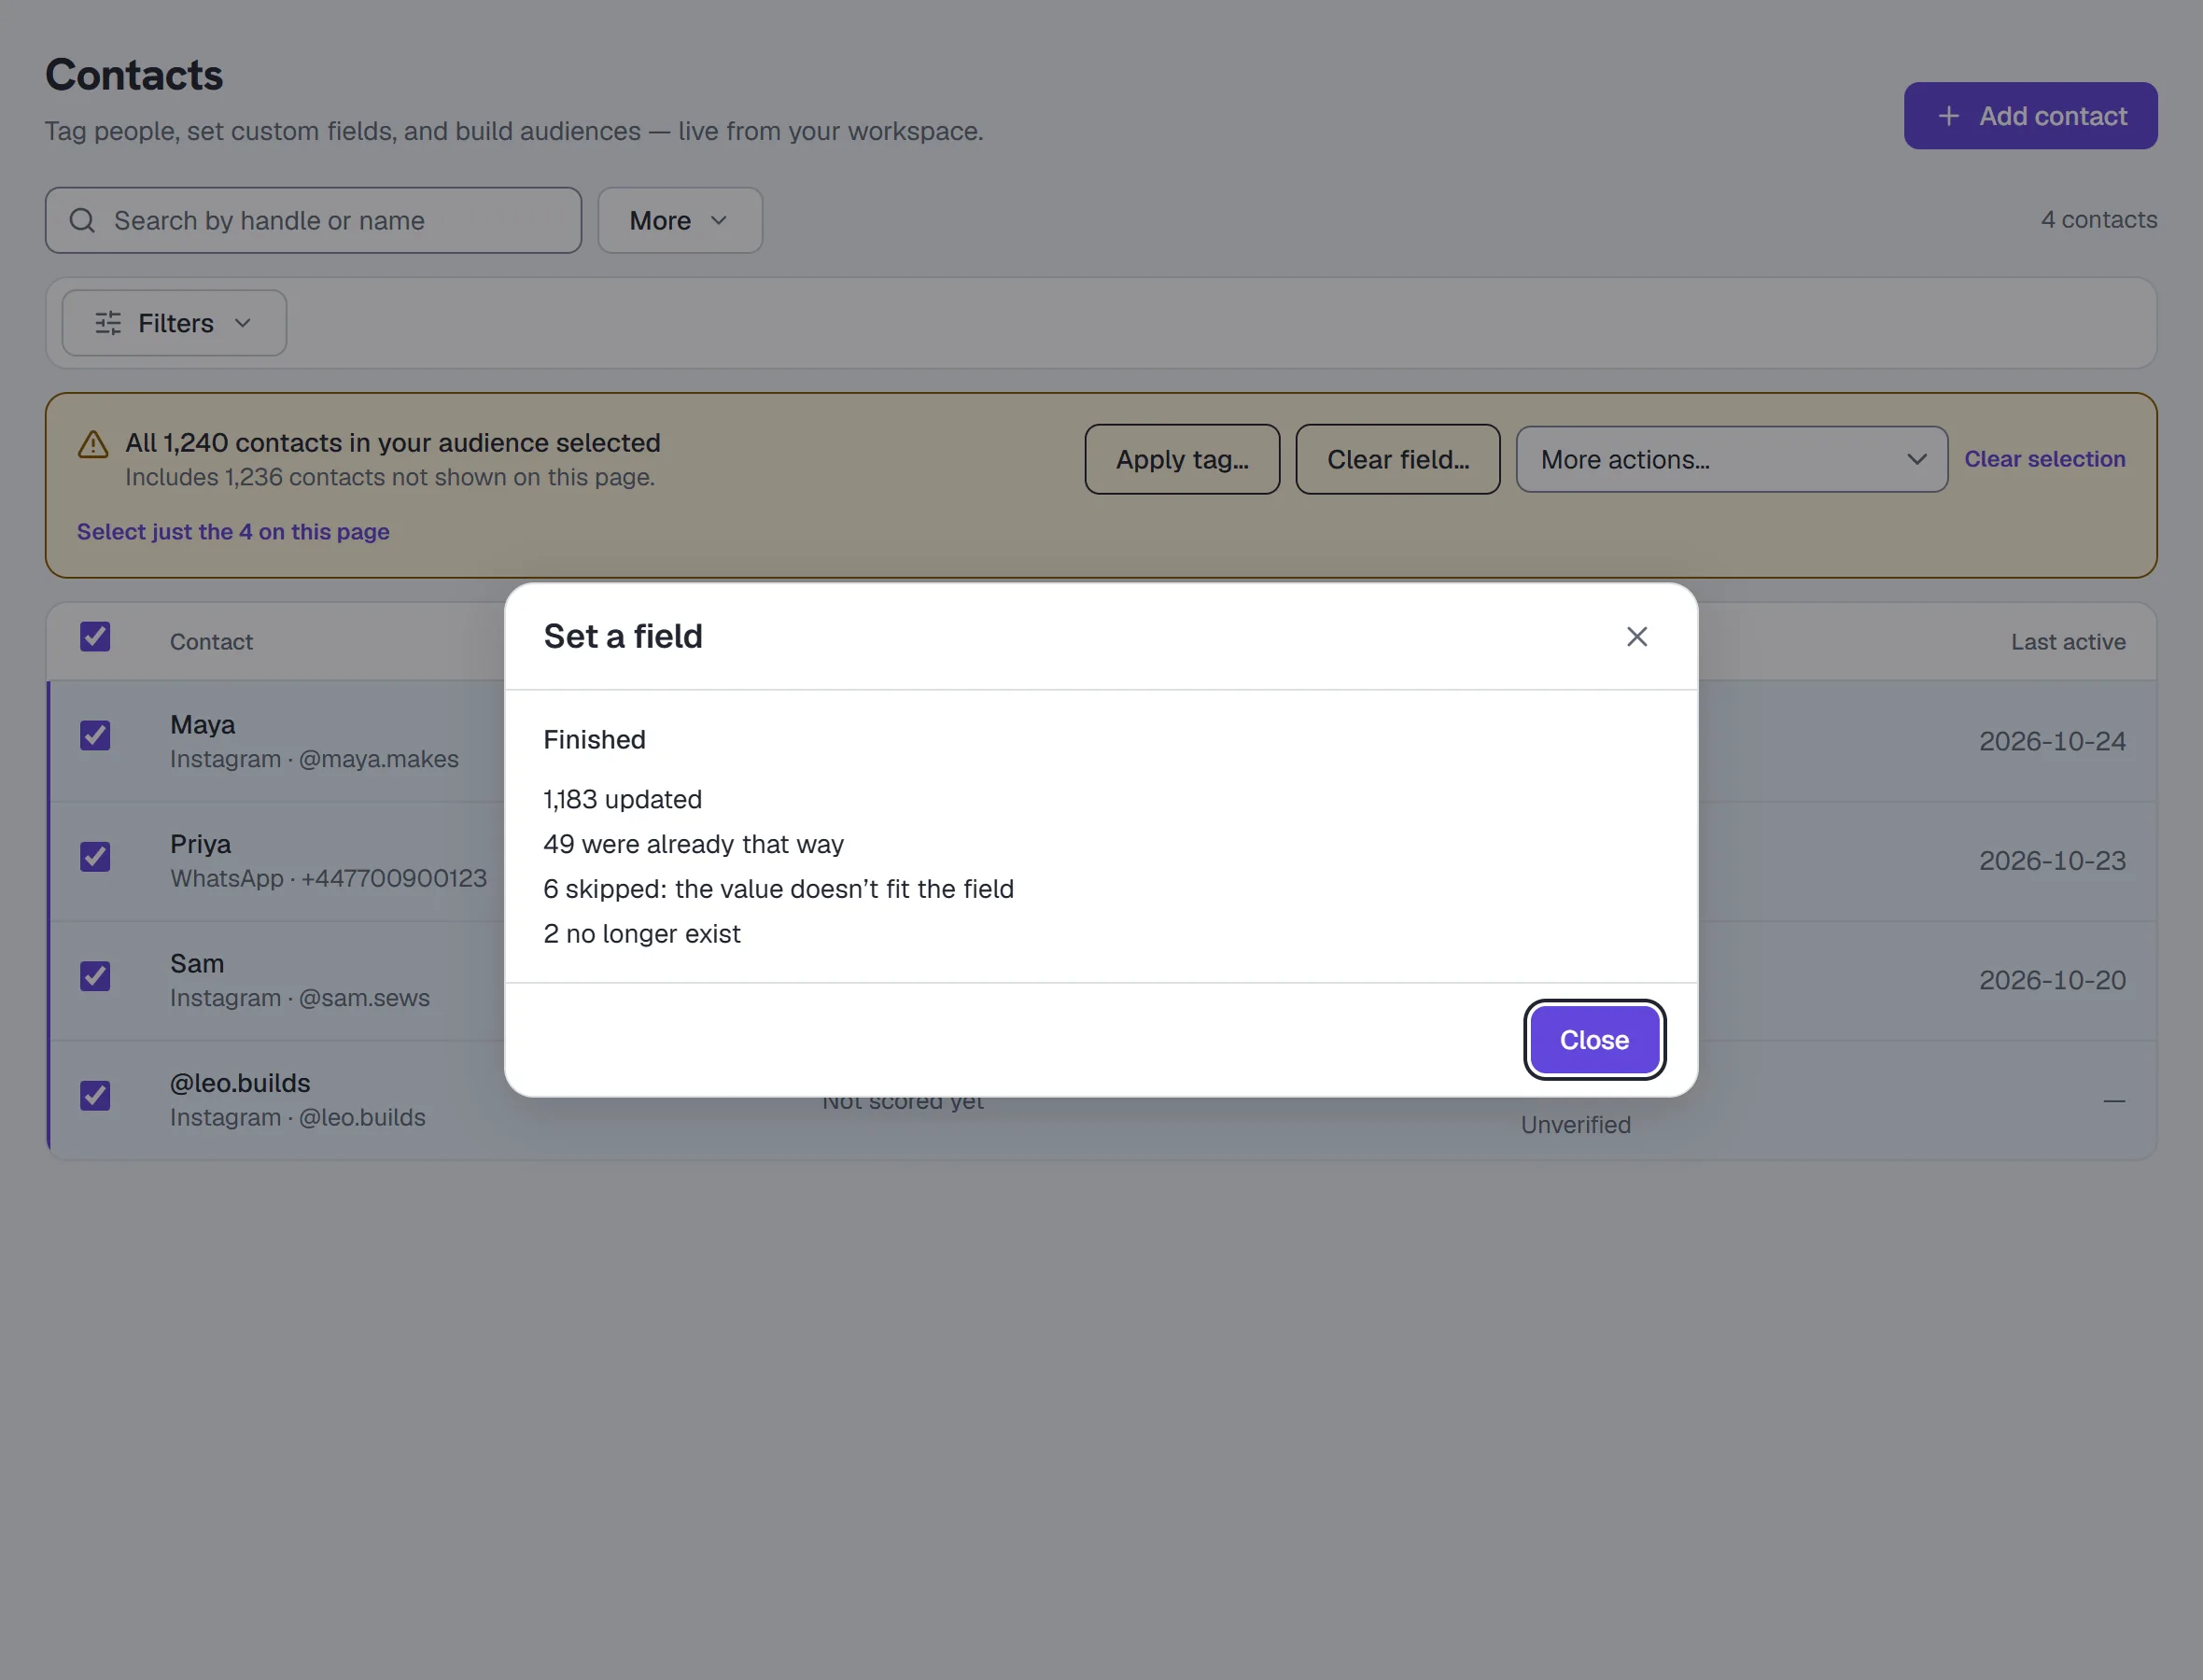Focus the Search by handle or name field
Viewport: 2203px width, 1680px height.
tap(313, 220)
